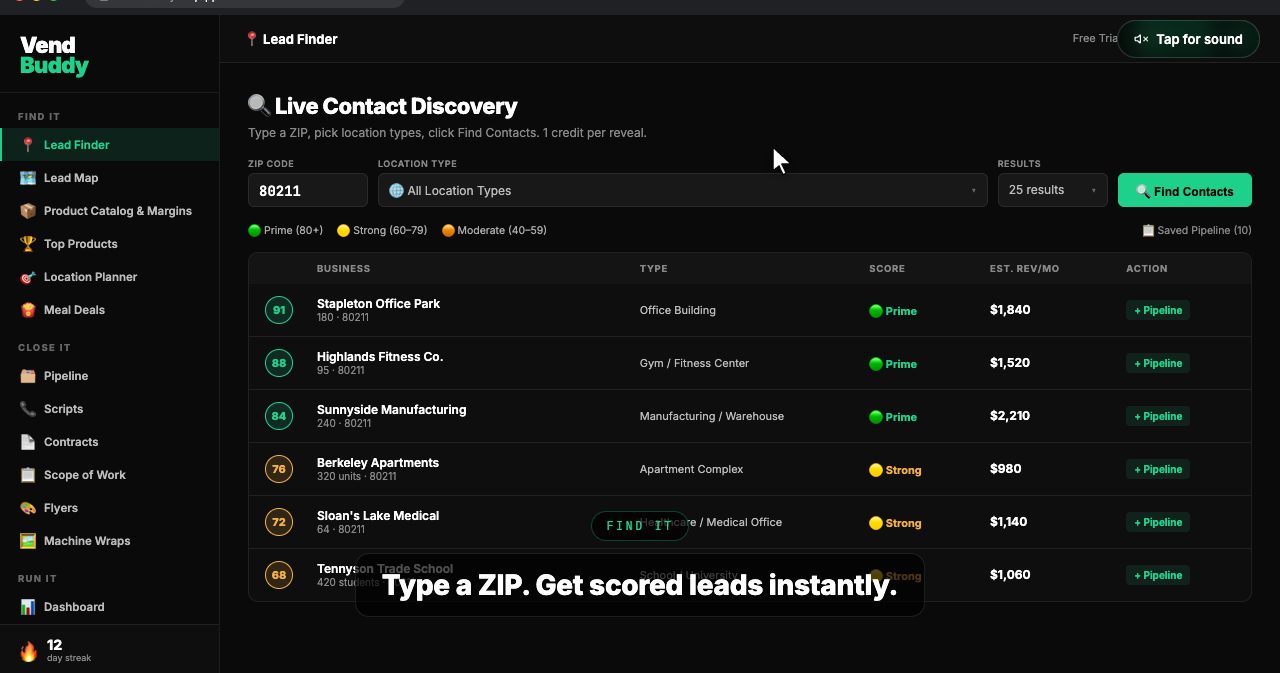The image size is (1280, 673).
Task: Click the $2,210 revenue for Sunnyside Manufacturing
Action: coord(1010,416)
